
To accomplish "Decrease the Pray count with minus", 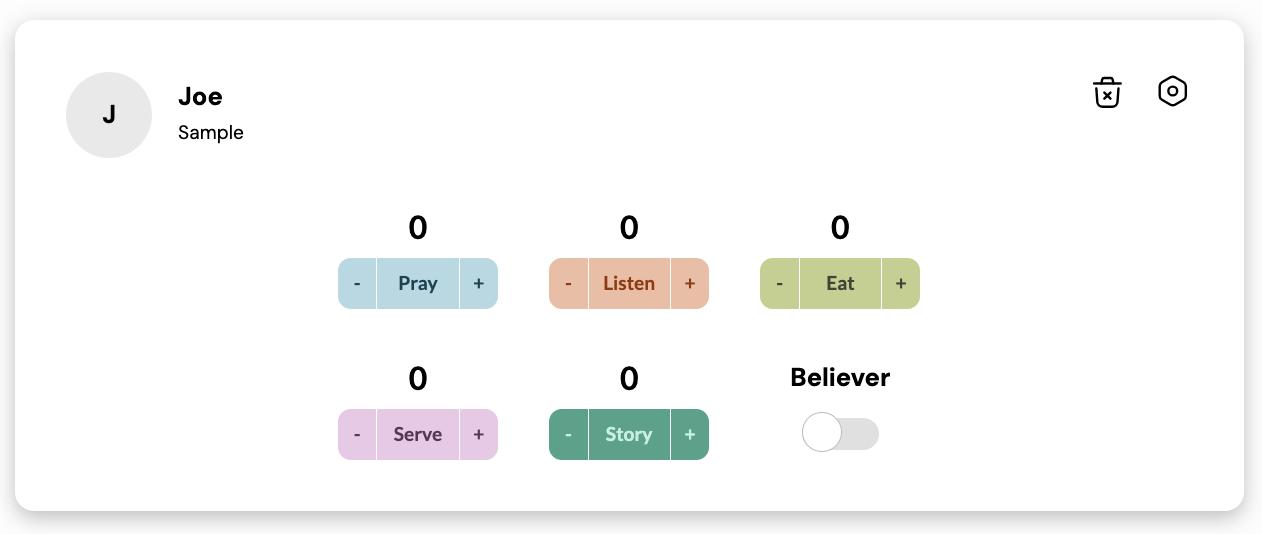I will tap(357, 283).
